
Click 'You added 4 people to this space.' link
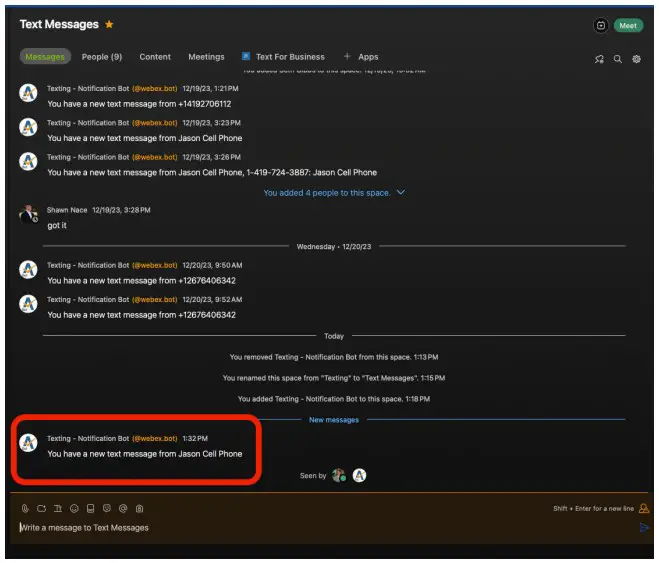click(x=327, y=193)
